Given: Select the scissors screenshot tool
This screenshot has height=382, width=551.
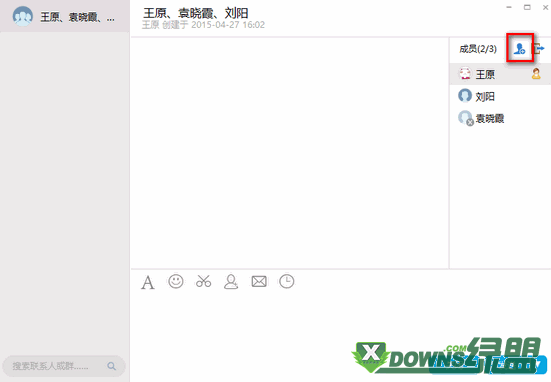Looking at the screenshot, I should click(x=203, y=281).
